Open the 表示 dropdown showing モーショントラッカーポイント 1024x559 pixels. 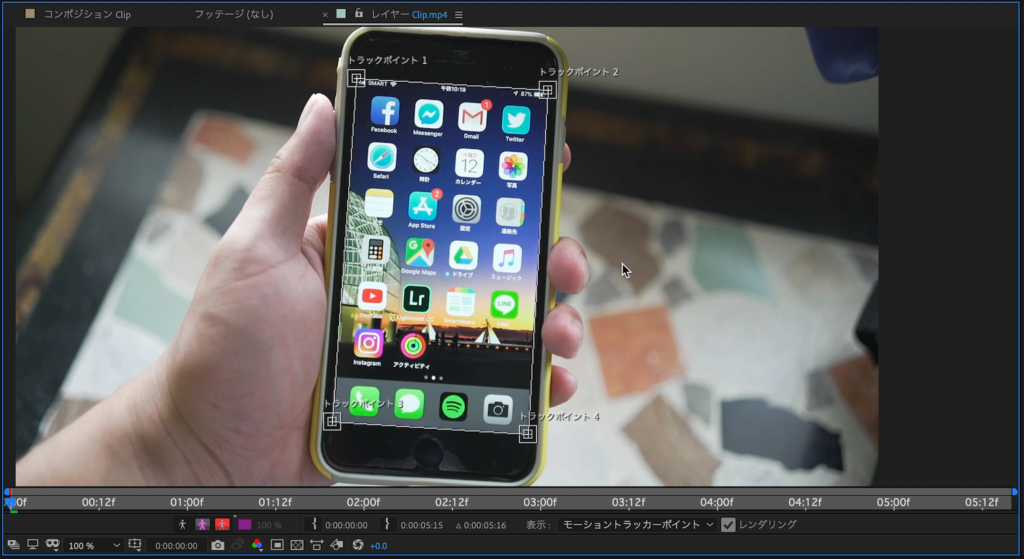[x=637, y=524]
